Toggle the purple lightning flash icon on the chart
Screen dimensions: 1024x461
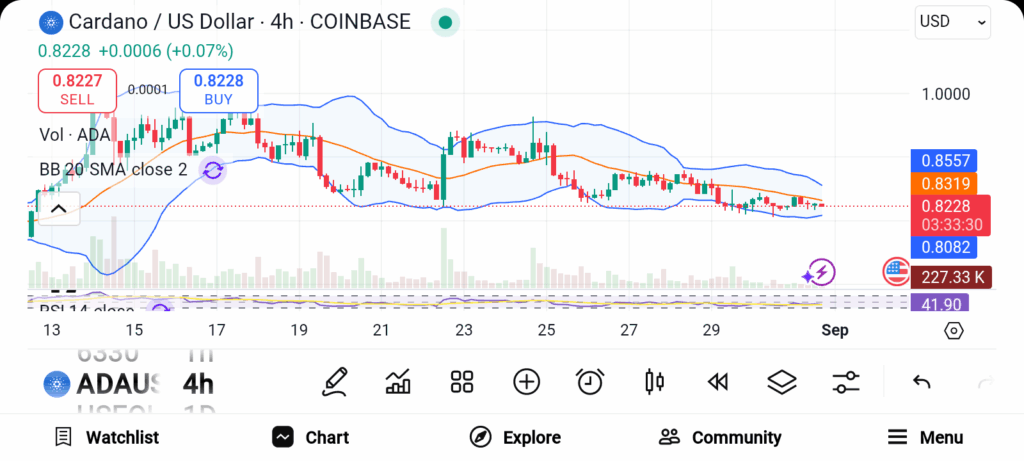820,271
